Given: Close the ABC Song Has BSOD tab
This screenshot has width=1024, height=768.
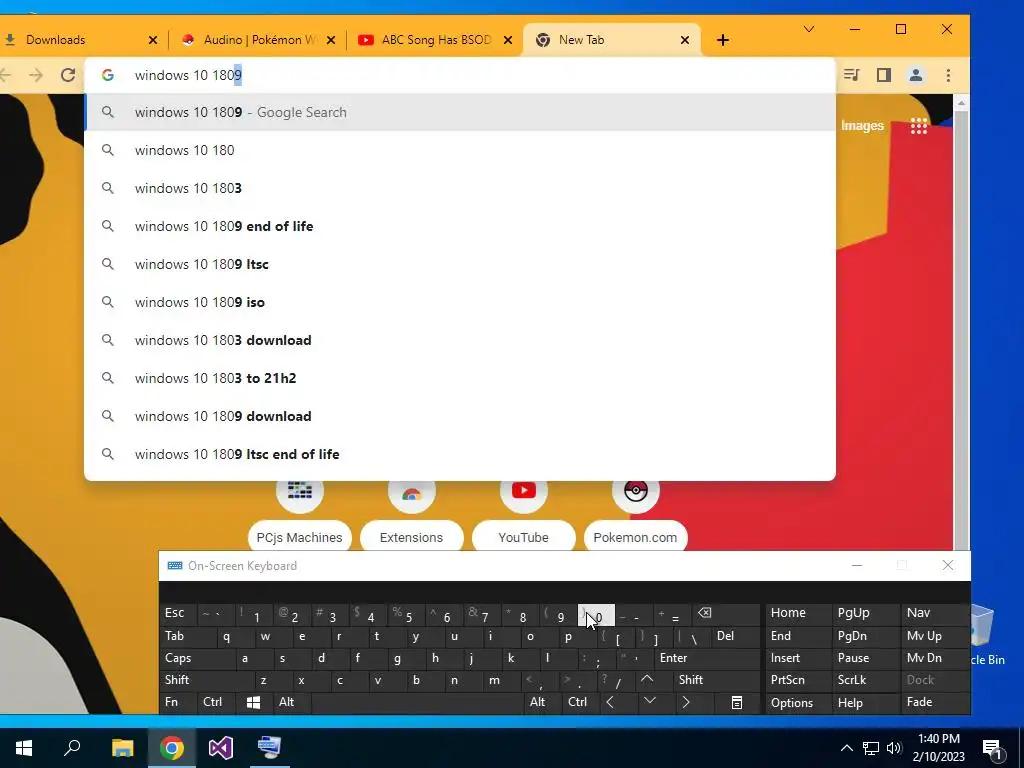Looking at the screenshot, I should 508,40.
